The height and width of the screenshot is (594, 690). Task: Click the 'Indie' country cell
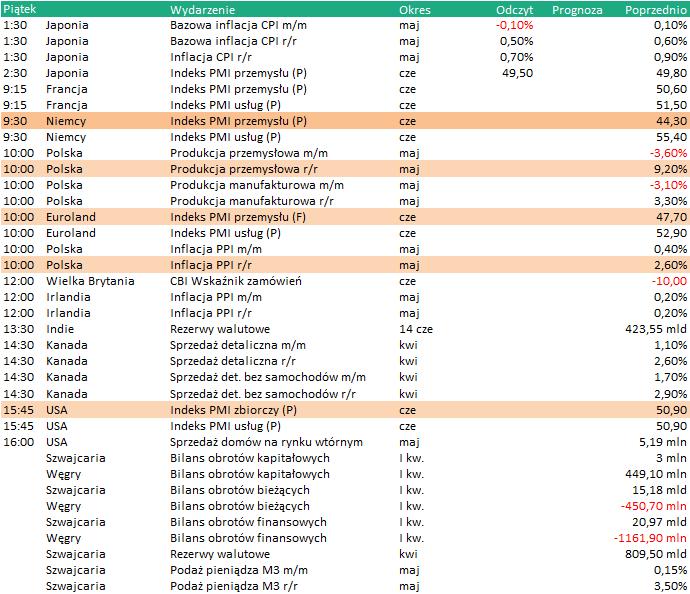[60, 329]
